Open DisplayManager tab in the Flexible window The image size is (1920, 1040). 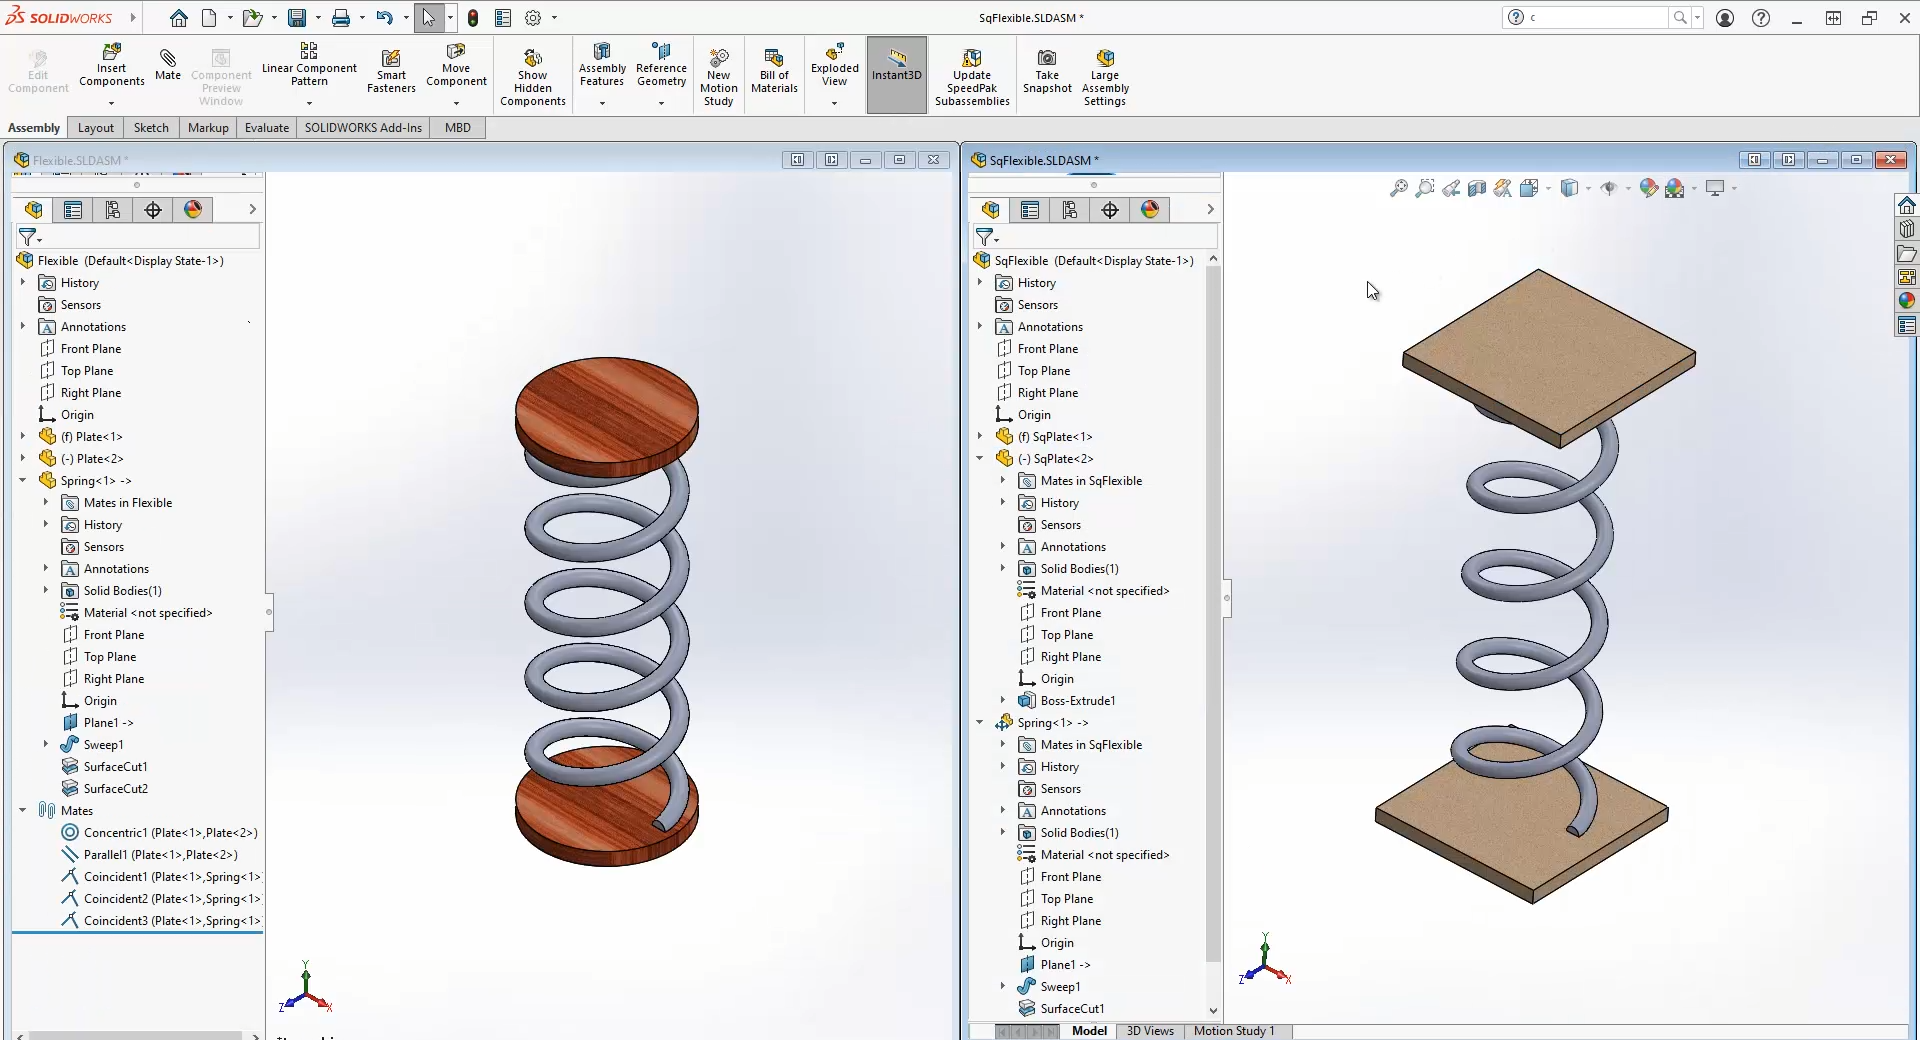point(193,209)
